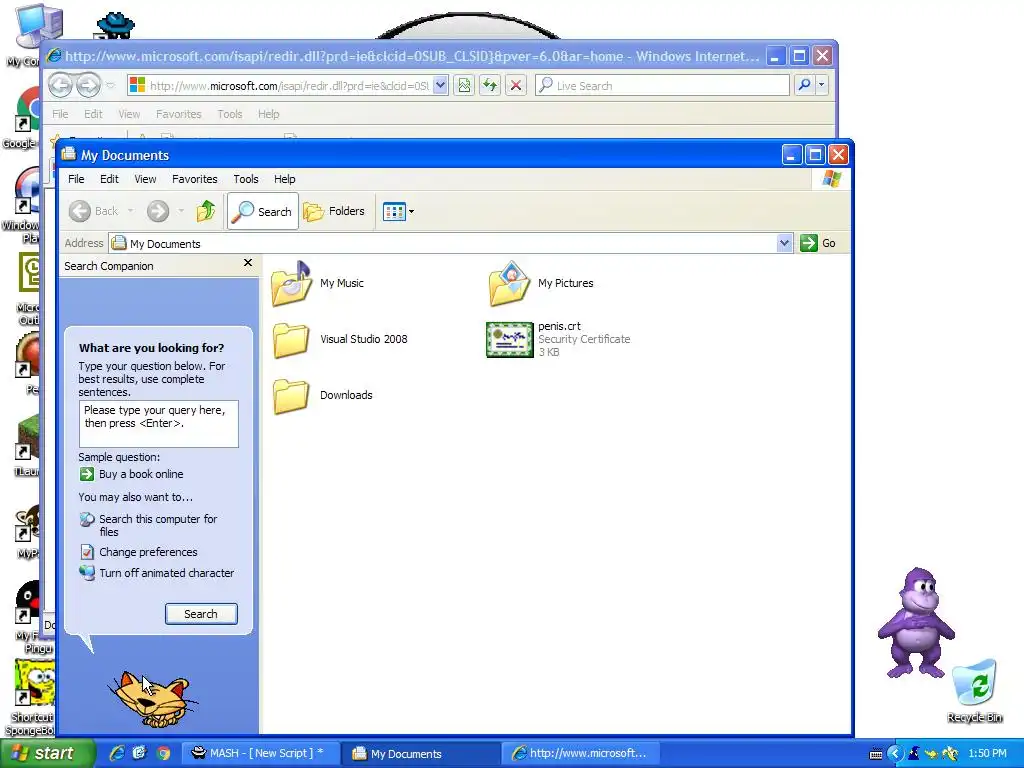The height and width of the screenshot is (768, 1024).
Task: Click the Recycle Bin desktop icon
Action: point(974,691)
